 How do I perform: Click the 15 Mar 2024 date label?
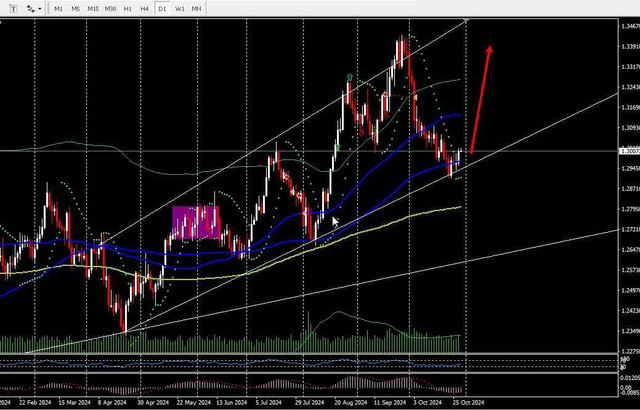click(x=75, y=402)
